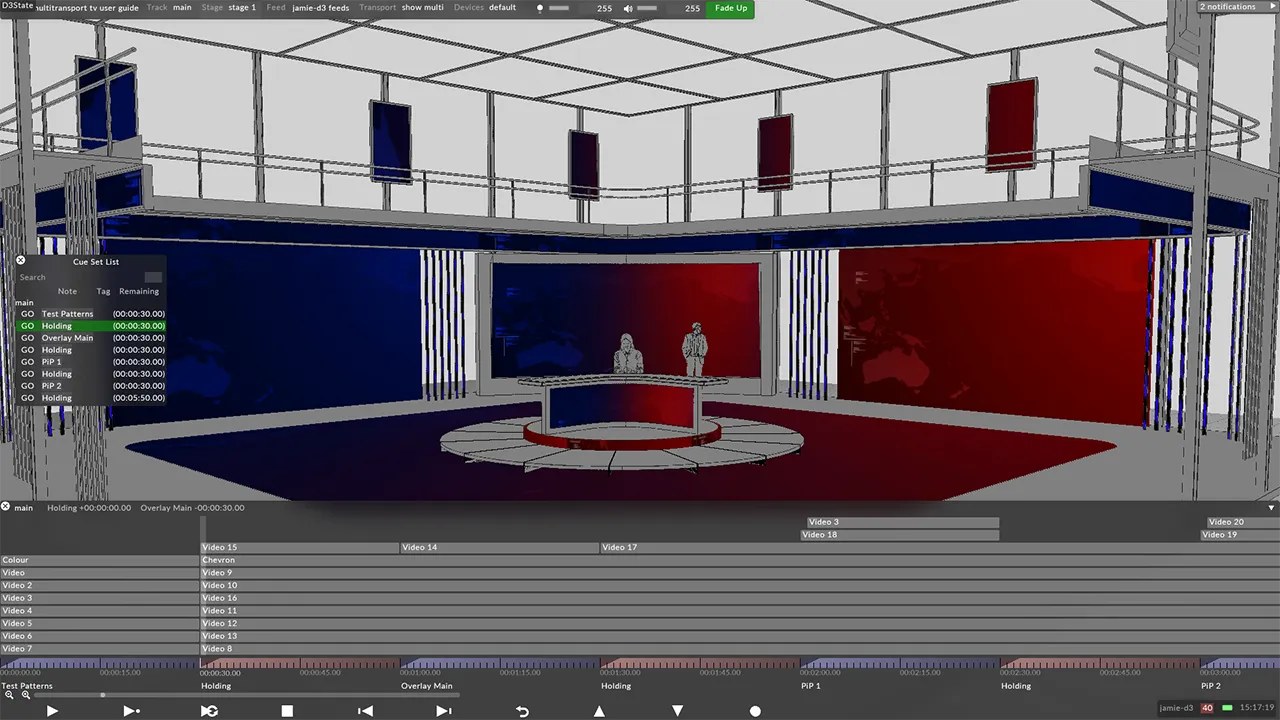The height and width of the screenshot is (720, 1280).
Task: Toggle the small box beside Search field
Action: (x=153, y=277)
